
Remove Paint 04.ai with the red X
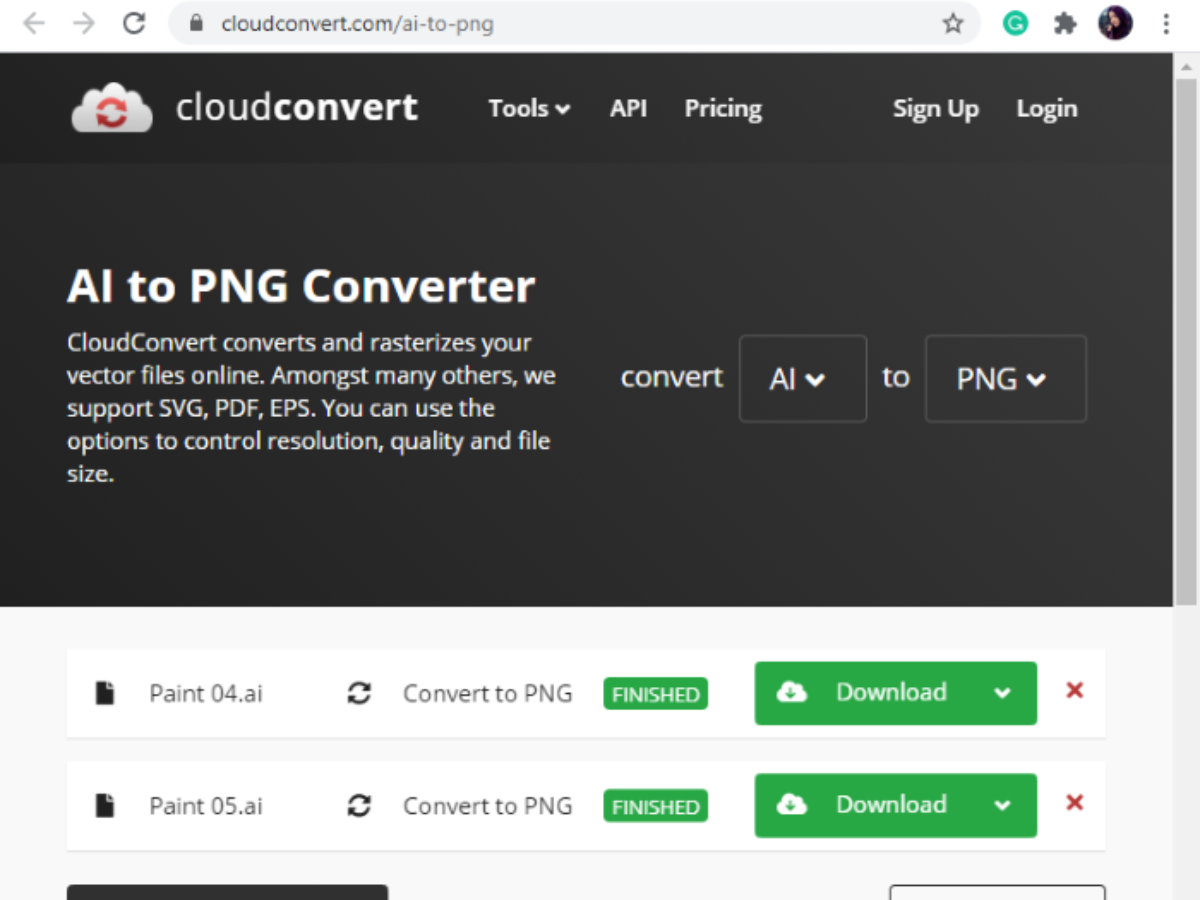click(x=1075, y=690)
